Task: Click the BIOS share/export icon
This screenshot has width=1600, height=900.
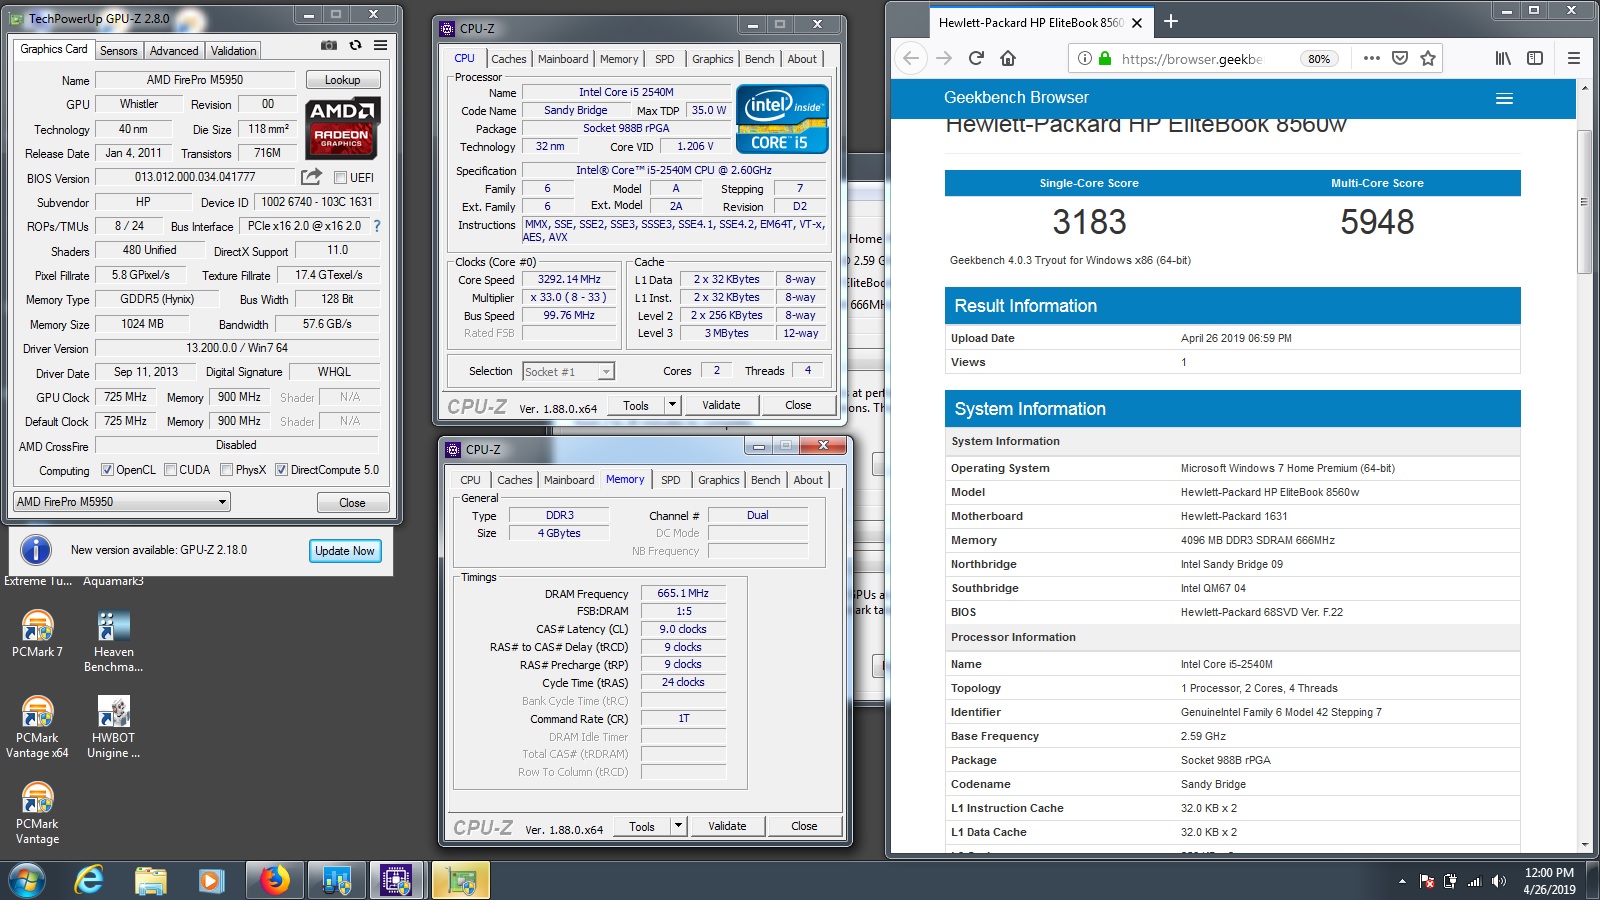Action: [312, 177]
